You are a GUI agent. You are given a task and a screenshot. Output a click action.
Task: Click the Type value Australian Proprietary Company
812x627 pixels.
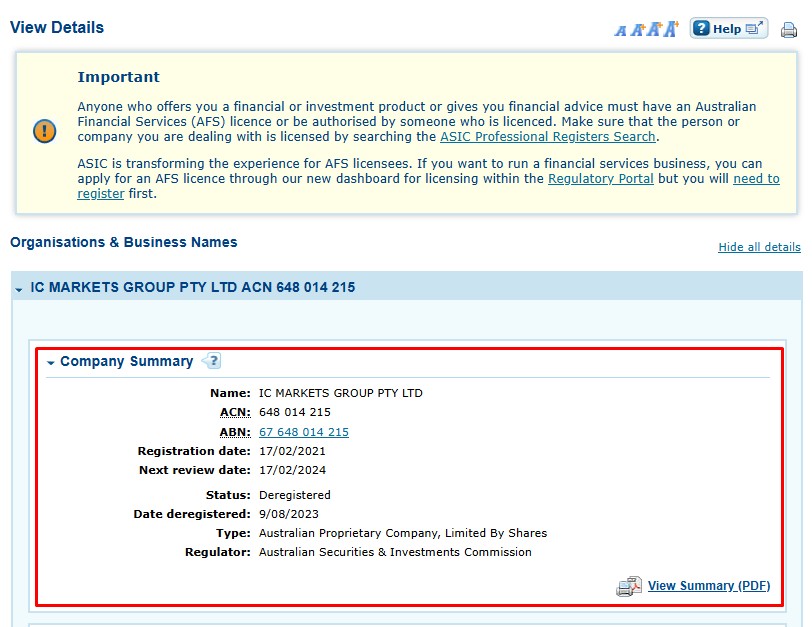coord(403,533)
